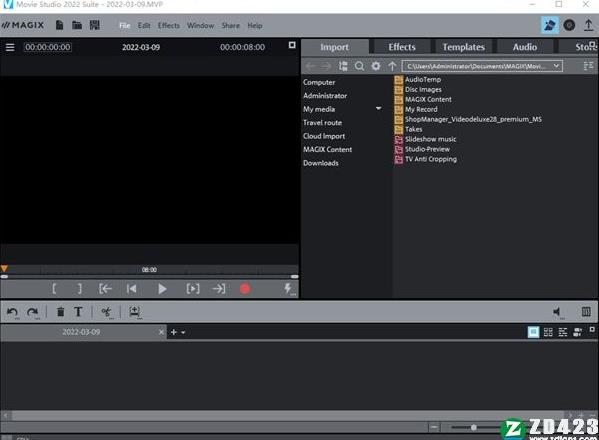Viewport: 599px width, 440px height.
Task: Click the orange playback marker on the preview ruler
Action: 4,269
